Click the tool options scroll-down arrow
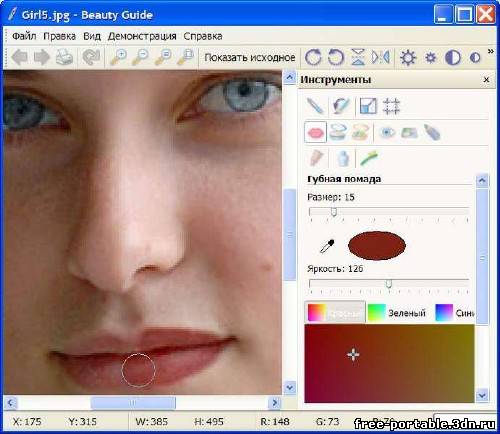500x434 pixels. (482, 396)
